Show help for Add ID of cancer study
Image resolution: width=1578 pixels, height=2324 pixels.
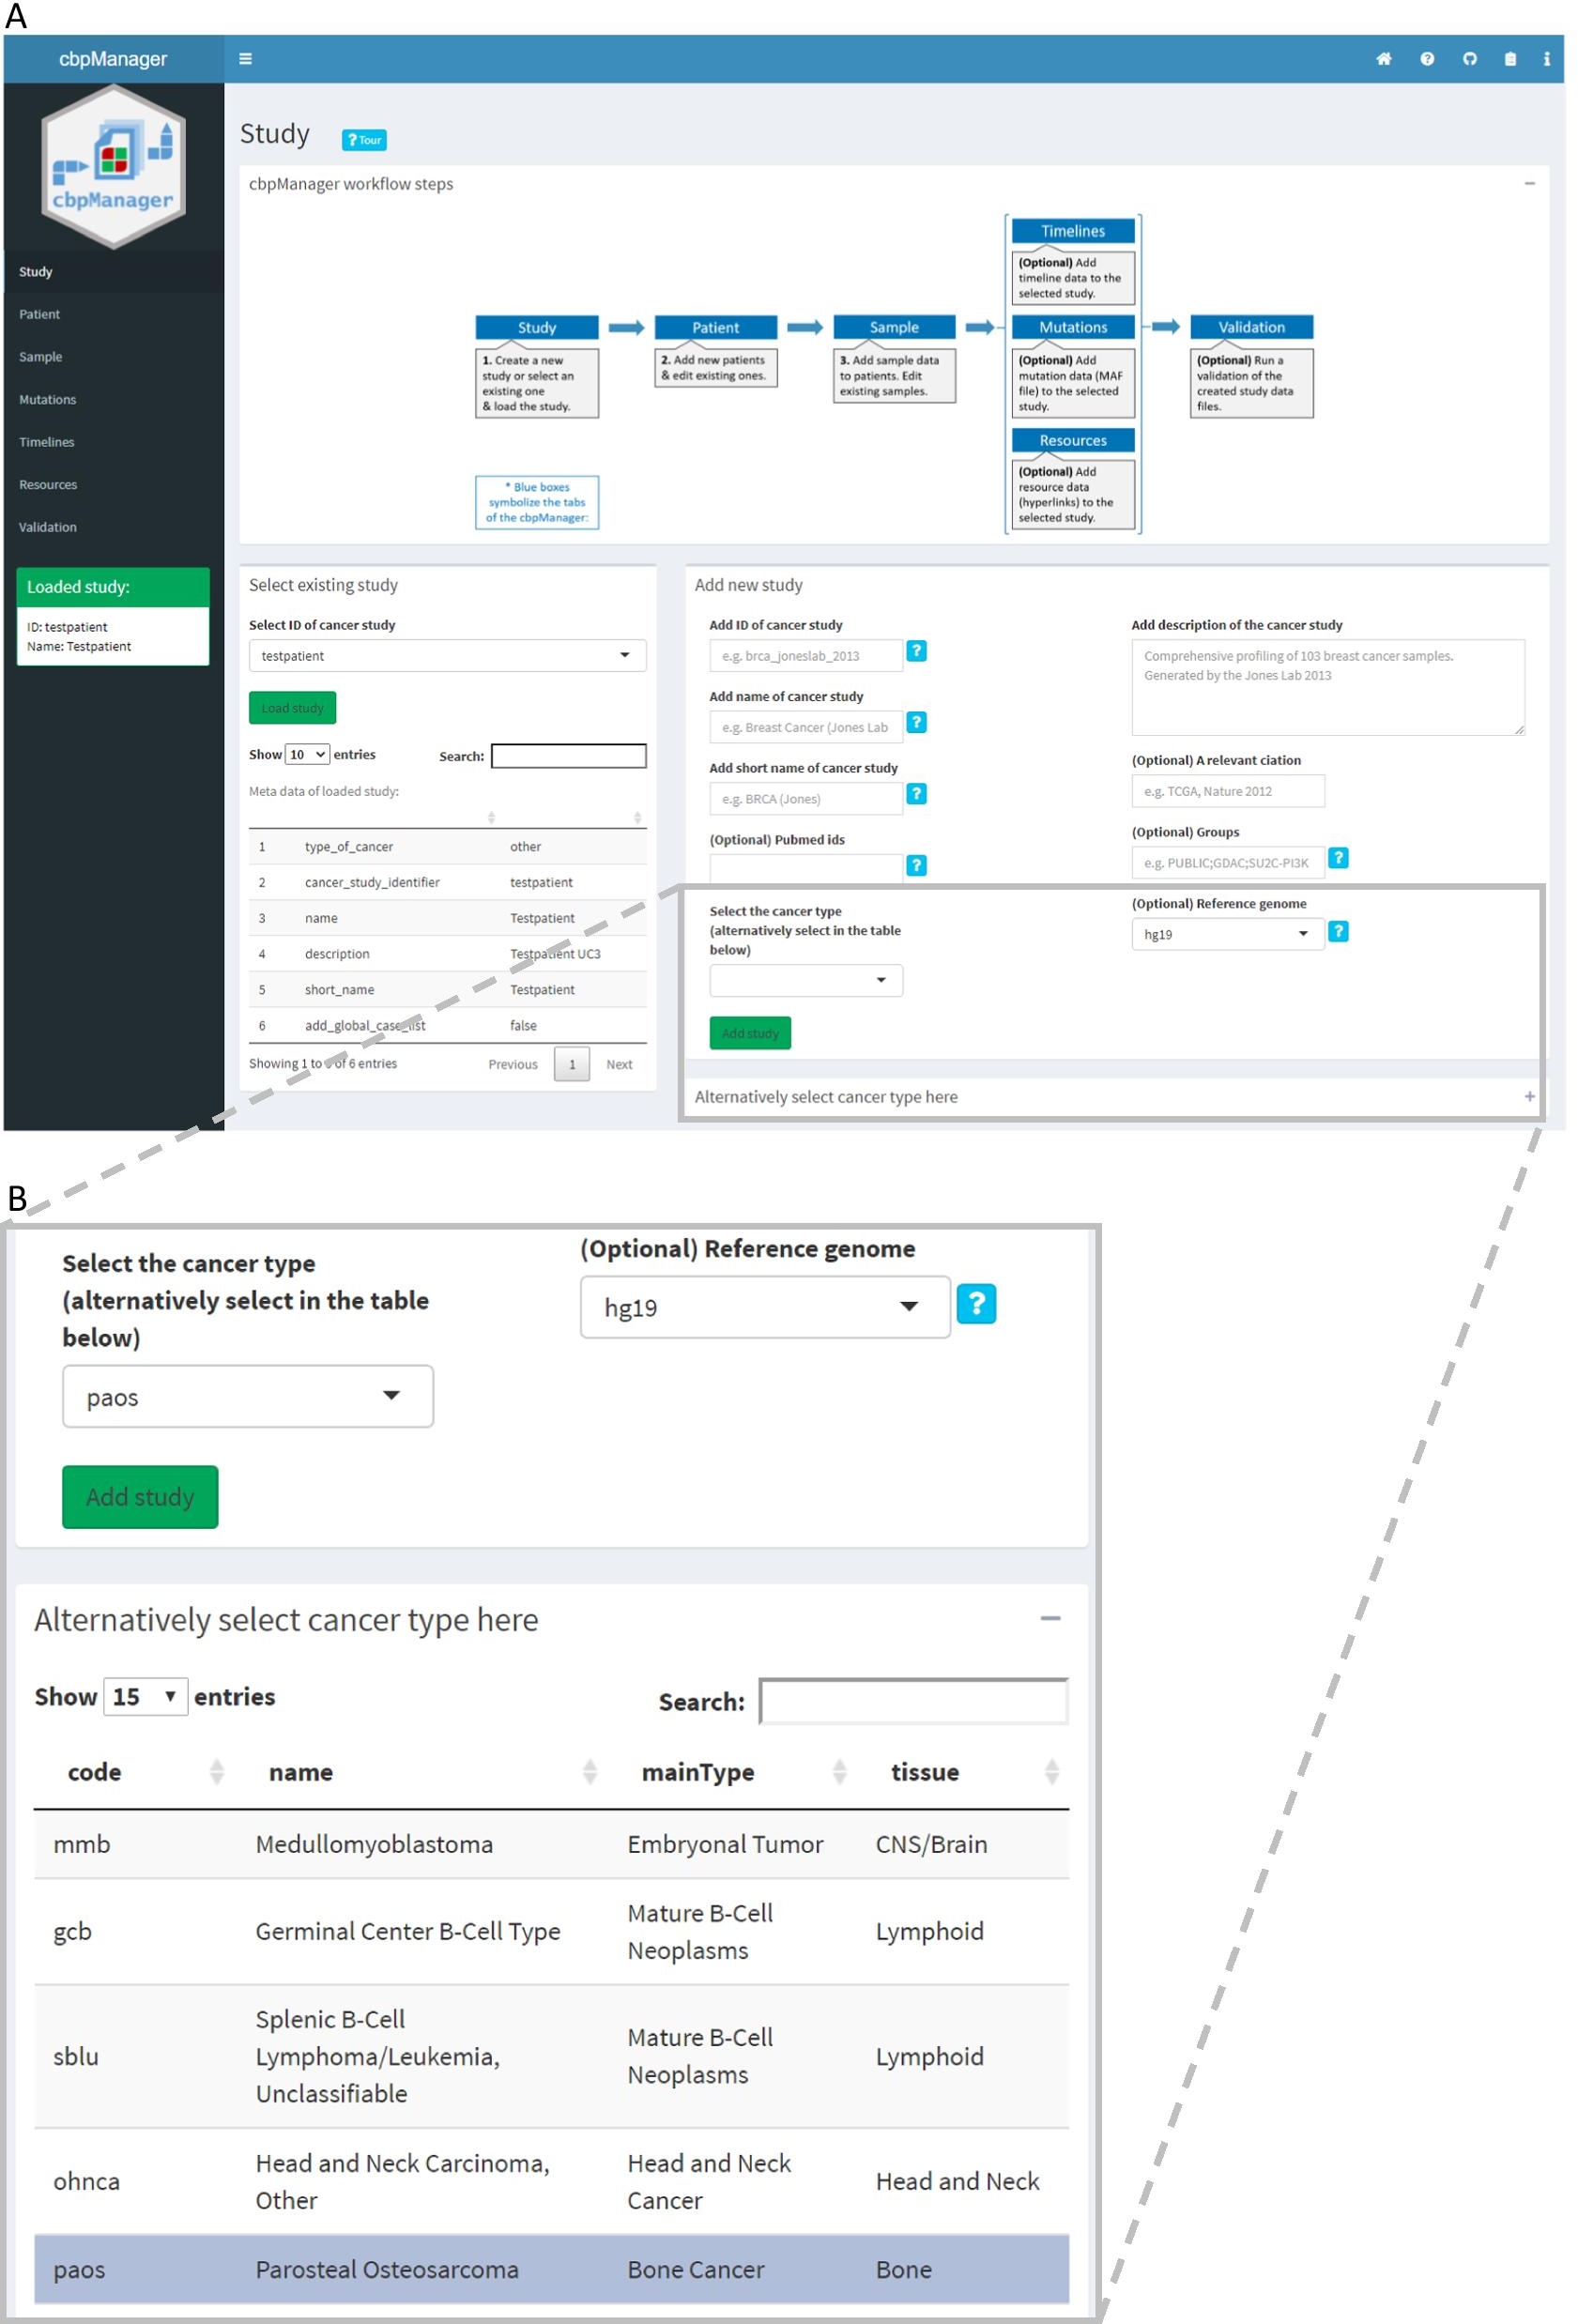(x=916, y=651)
